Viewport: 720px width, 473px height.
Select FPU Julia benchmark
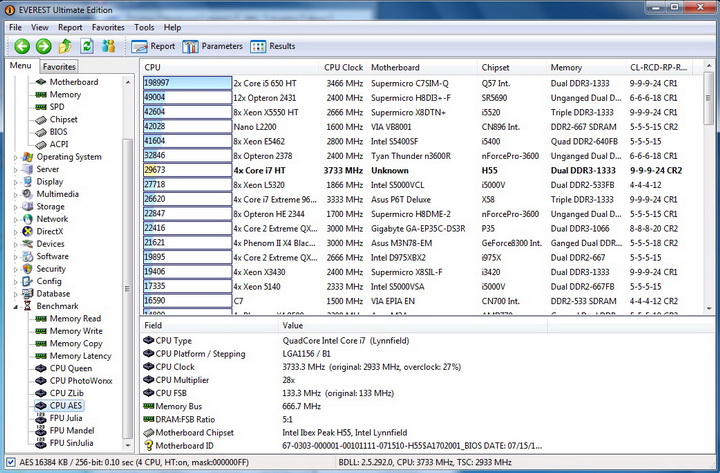point(66,418)
